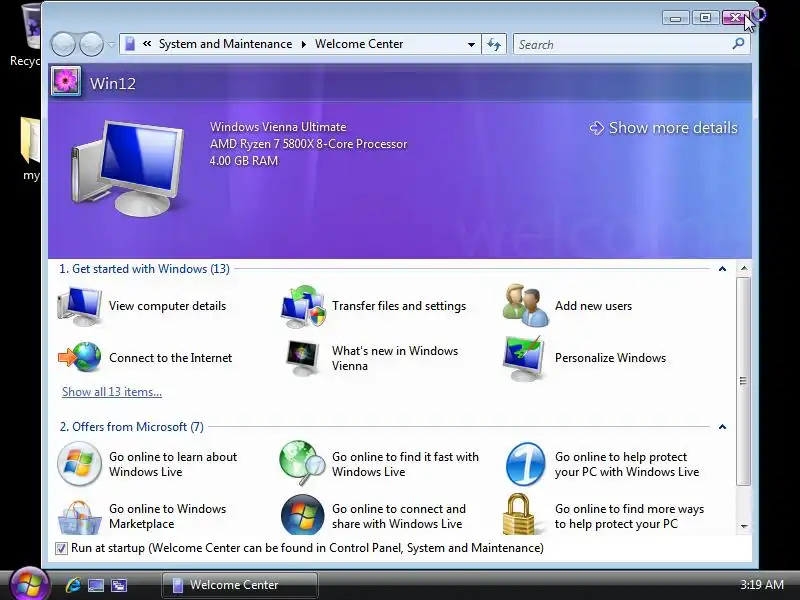Screen dimensions: 800x600
Task: Click the Back navigation button
Action: click(63, 44)
